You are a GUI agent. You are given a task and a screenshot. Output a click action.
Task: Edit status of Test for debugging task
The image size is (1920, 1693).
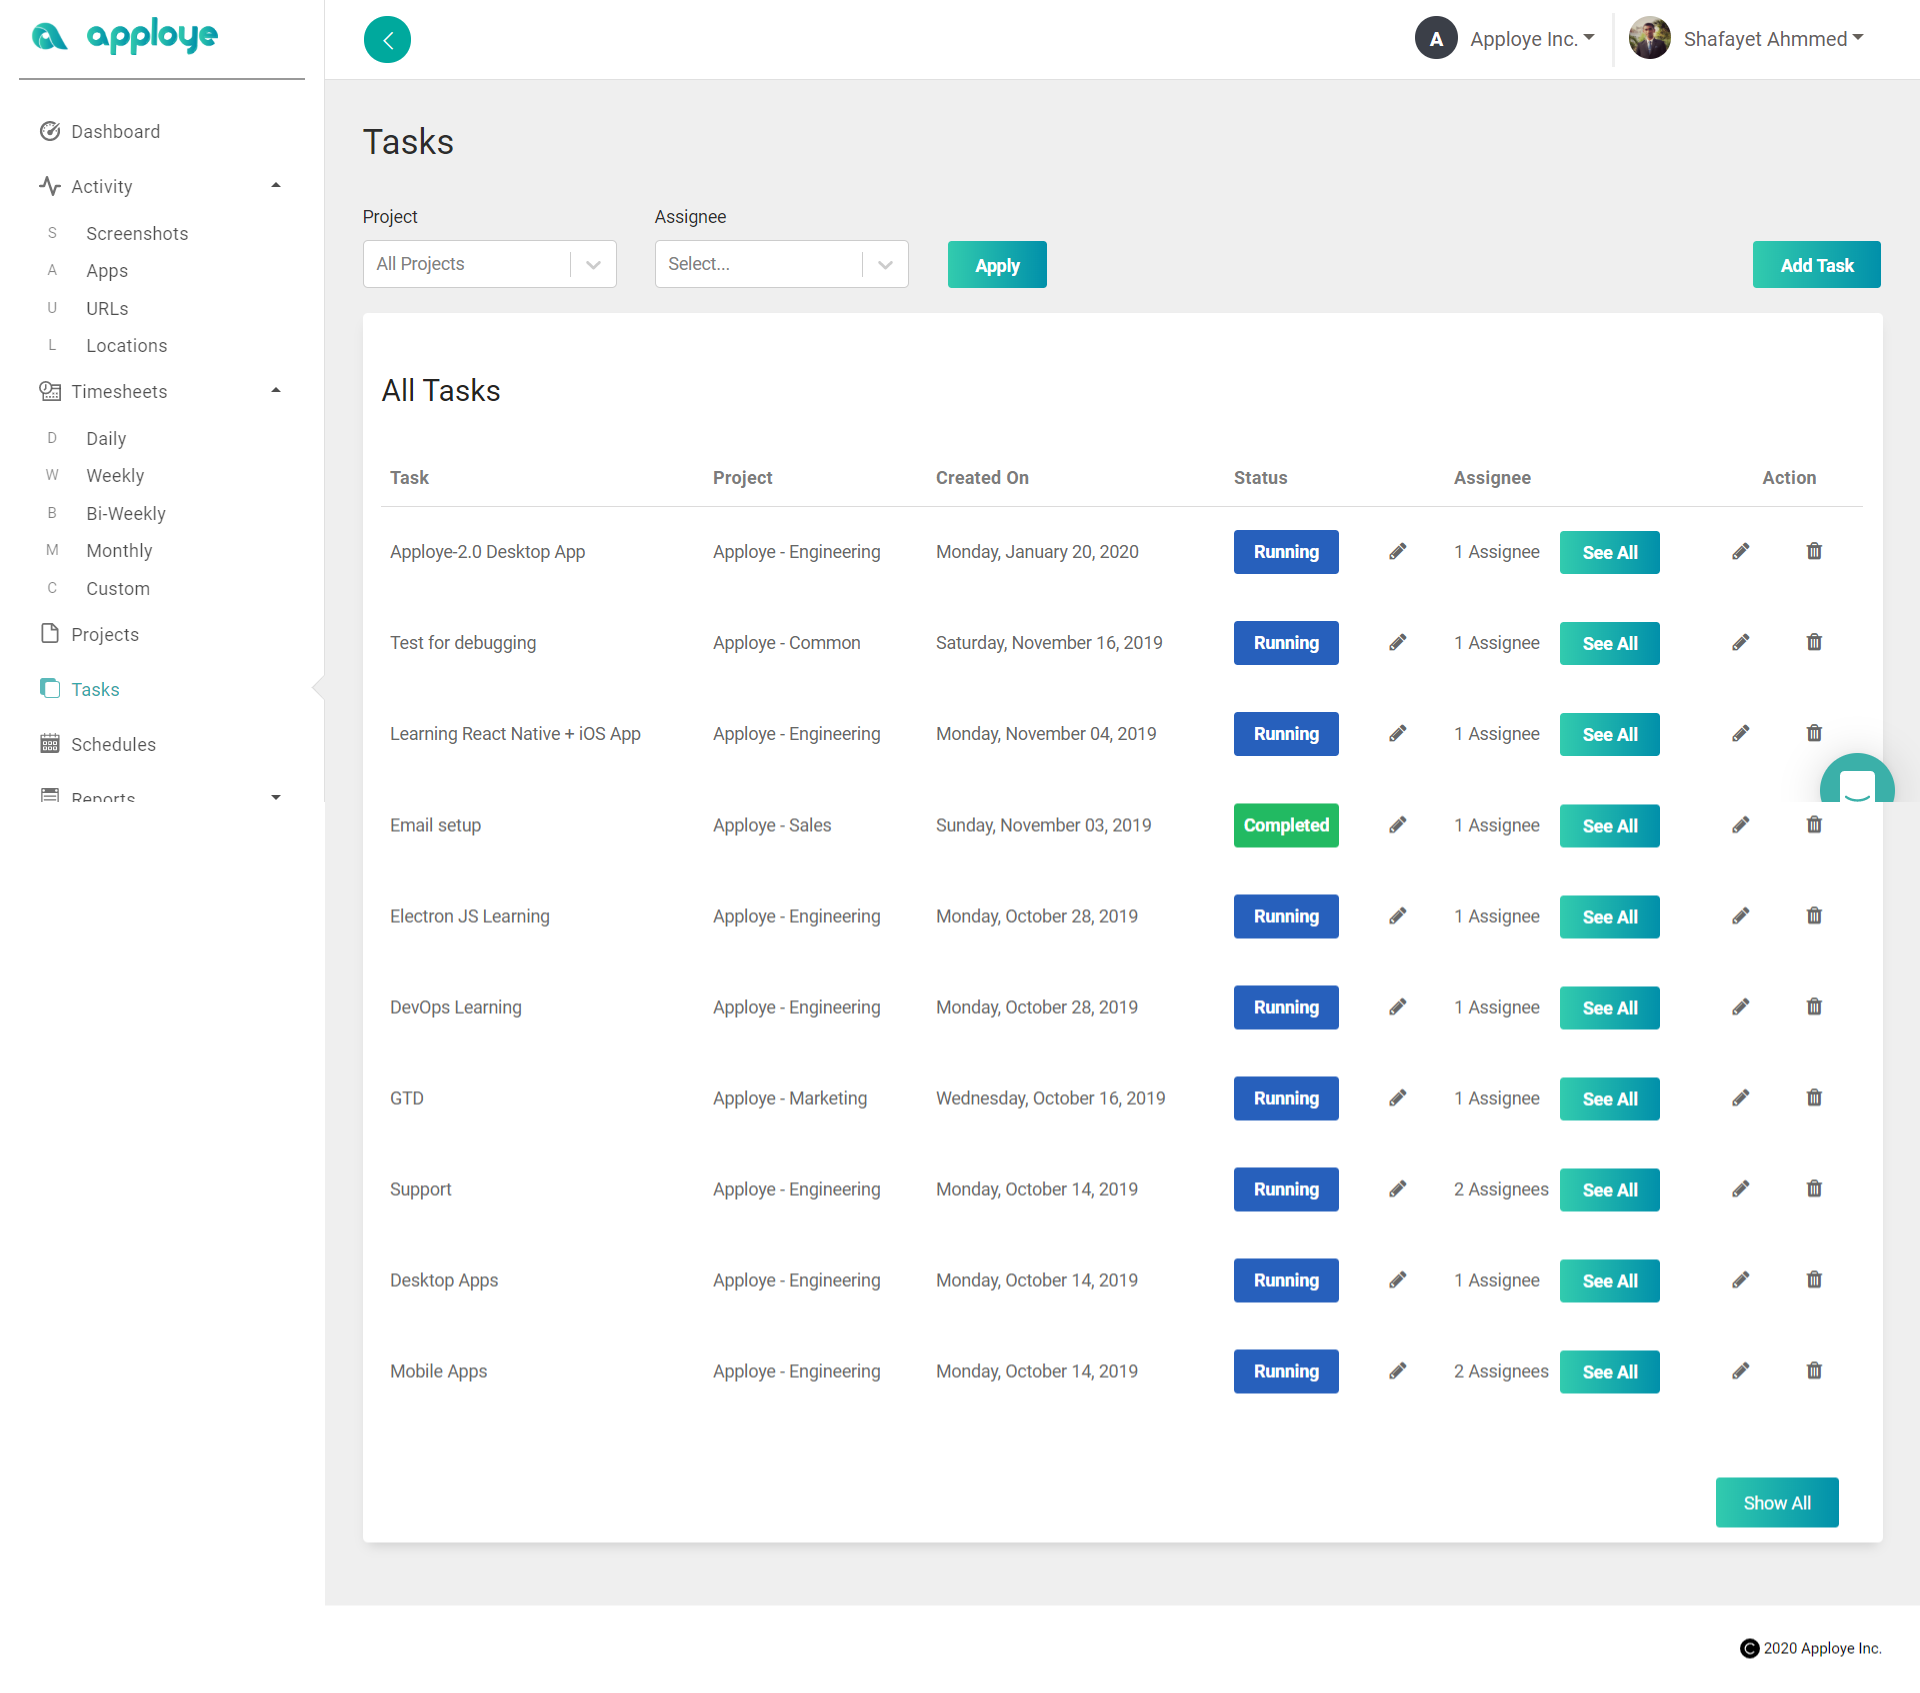point(1398,643)
